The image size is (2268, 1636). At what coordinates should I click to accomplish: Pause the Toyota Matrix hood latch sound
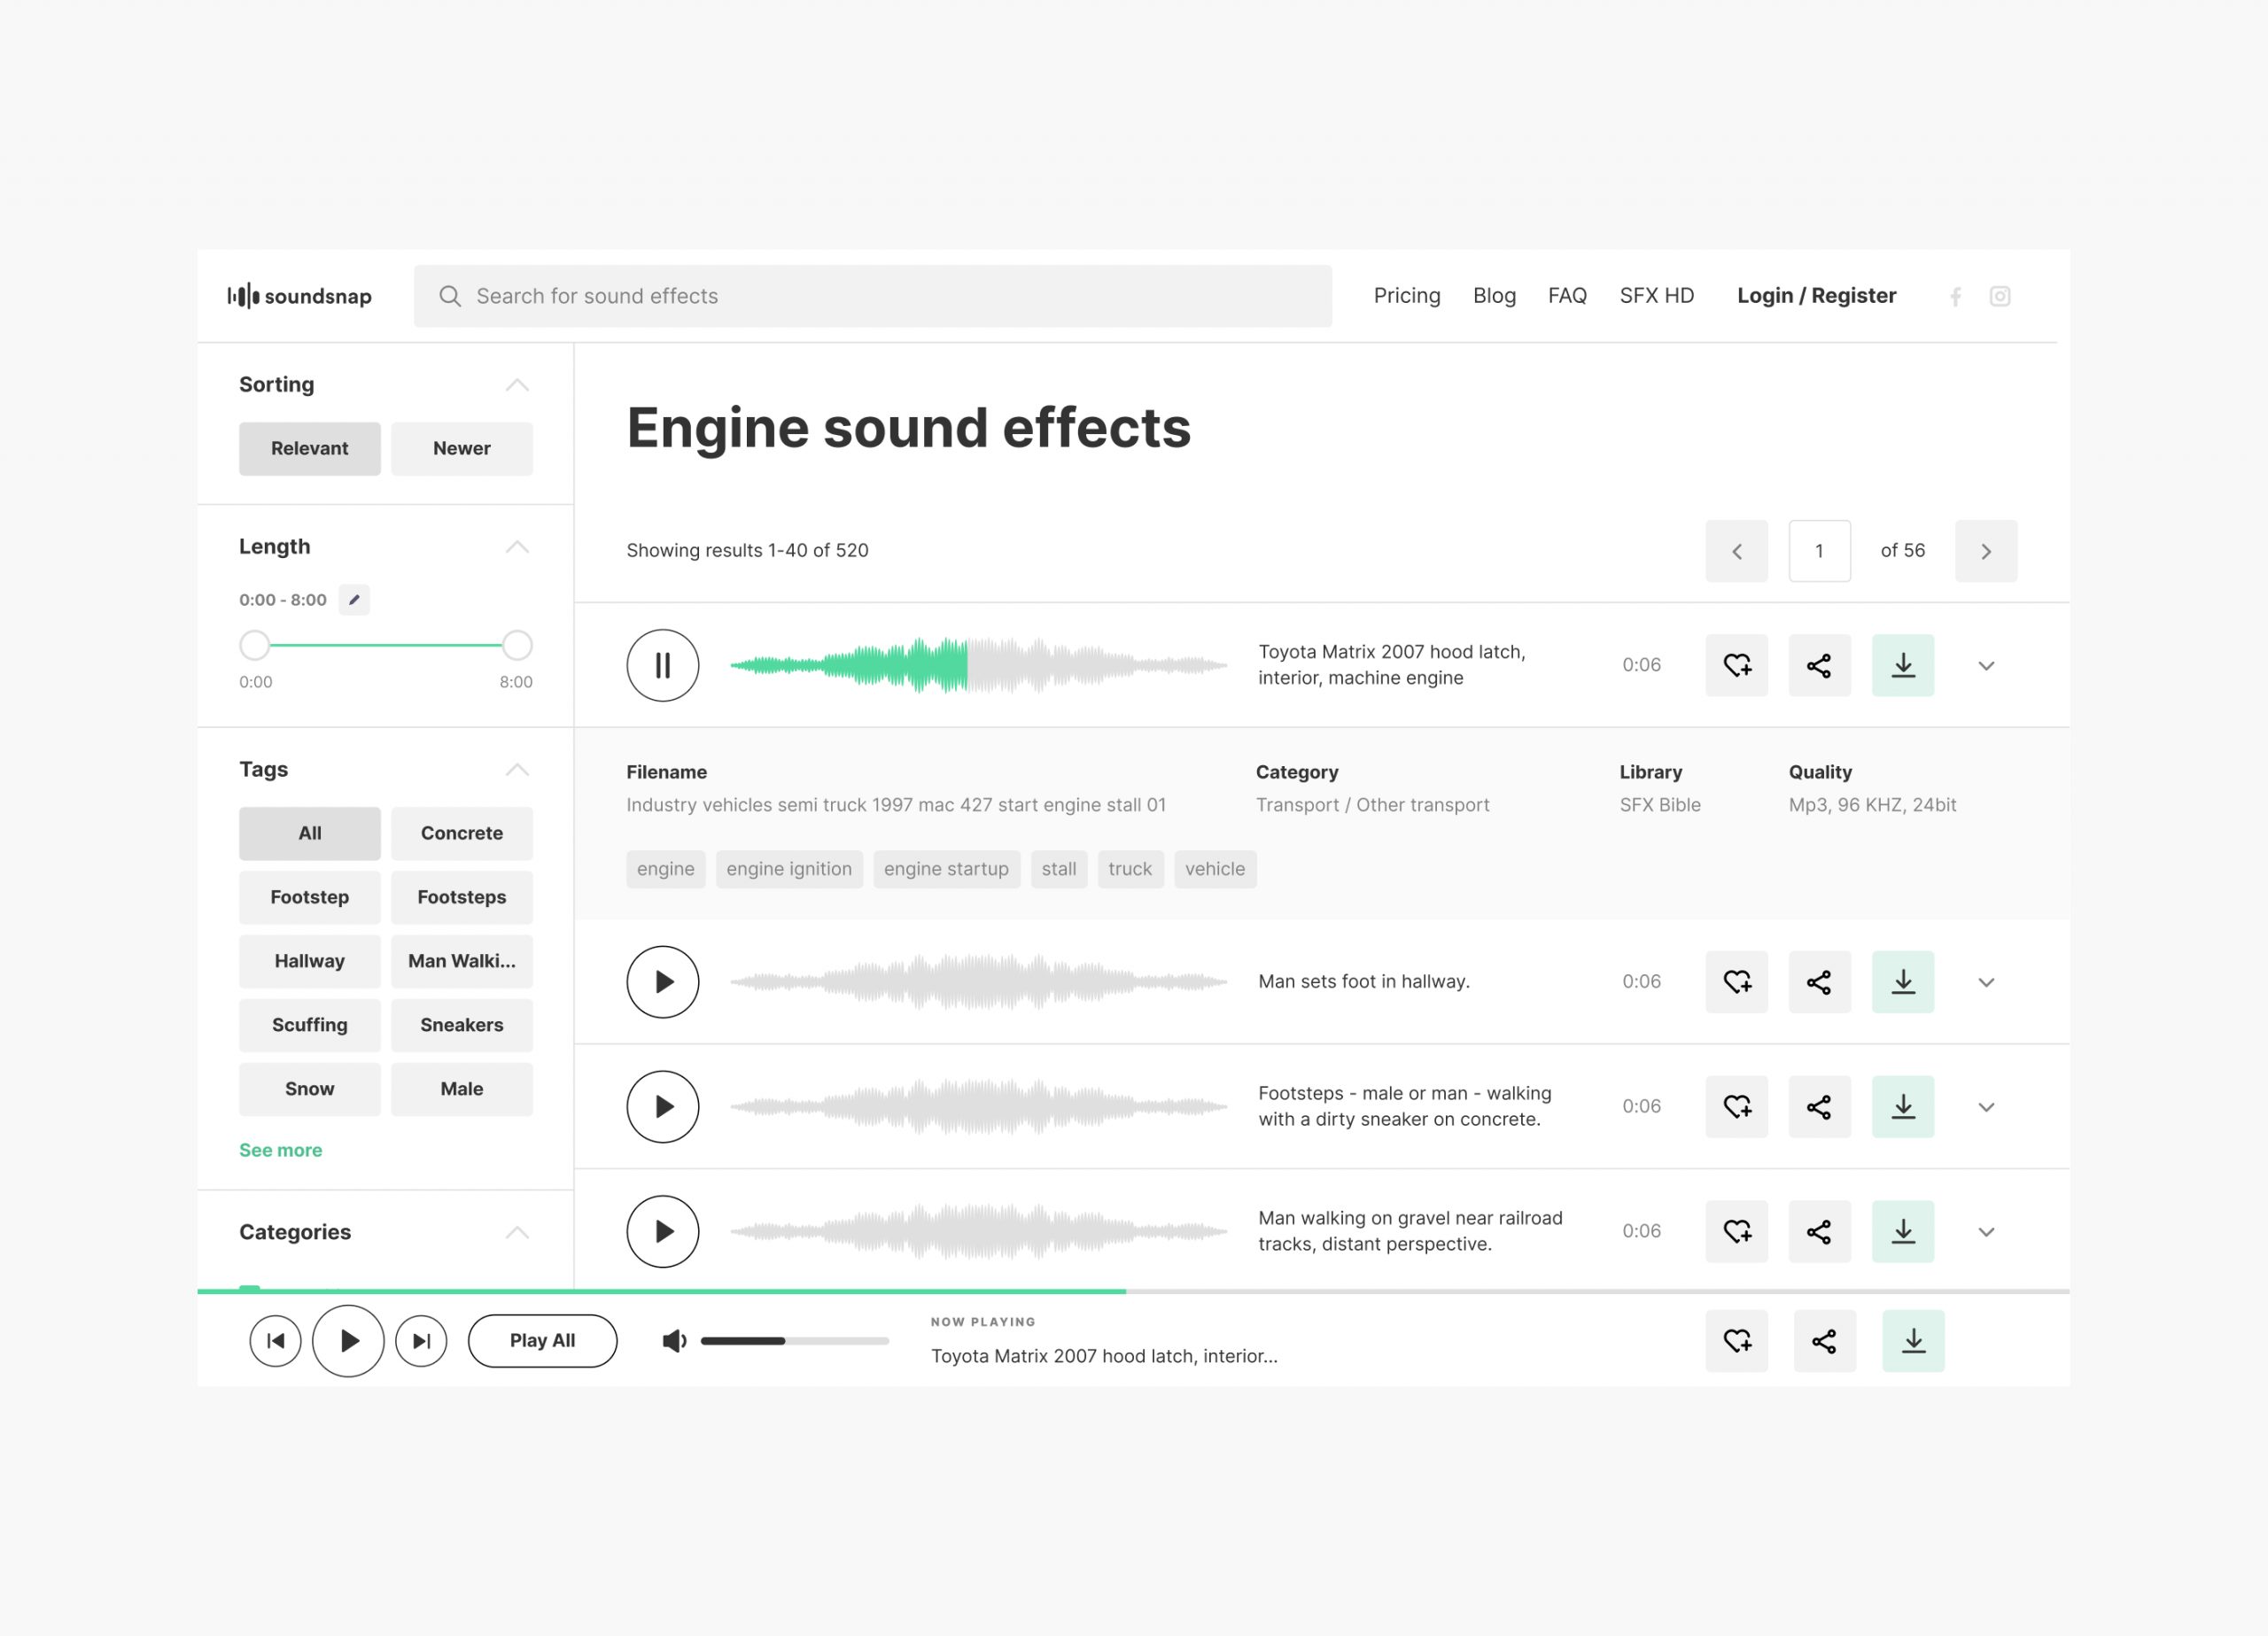coord(662,665)
